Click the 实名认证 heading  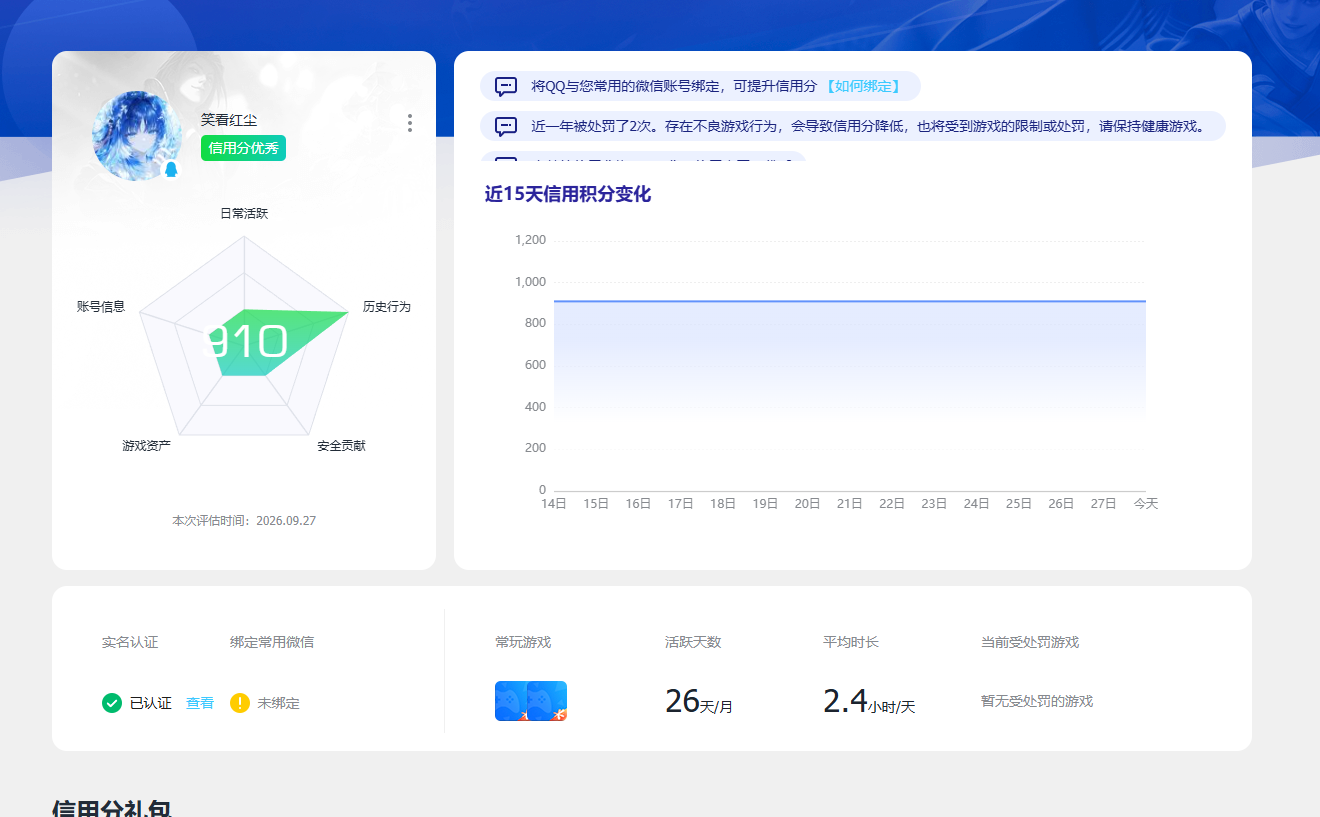point(130,642)
